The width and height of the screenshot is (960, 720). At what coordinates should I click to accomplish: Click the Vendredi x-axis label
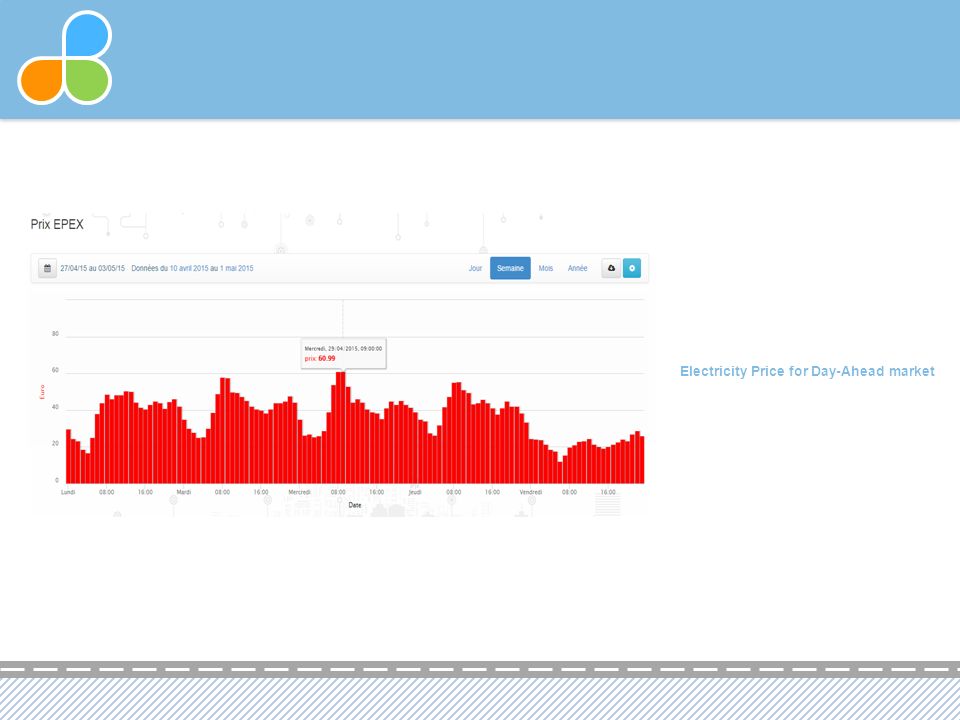(x=531, y=492)
